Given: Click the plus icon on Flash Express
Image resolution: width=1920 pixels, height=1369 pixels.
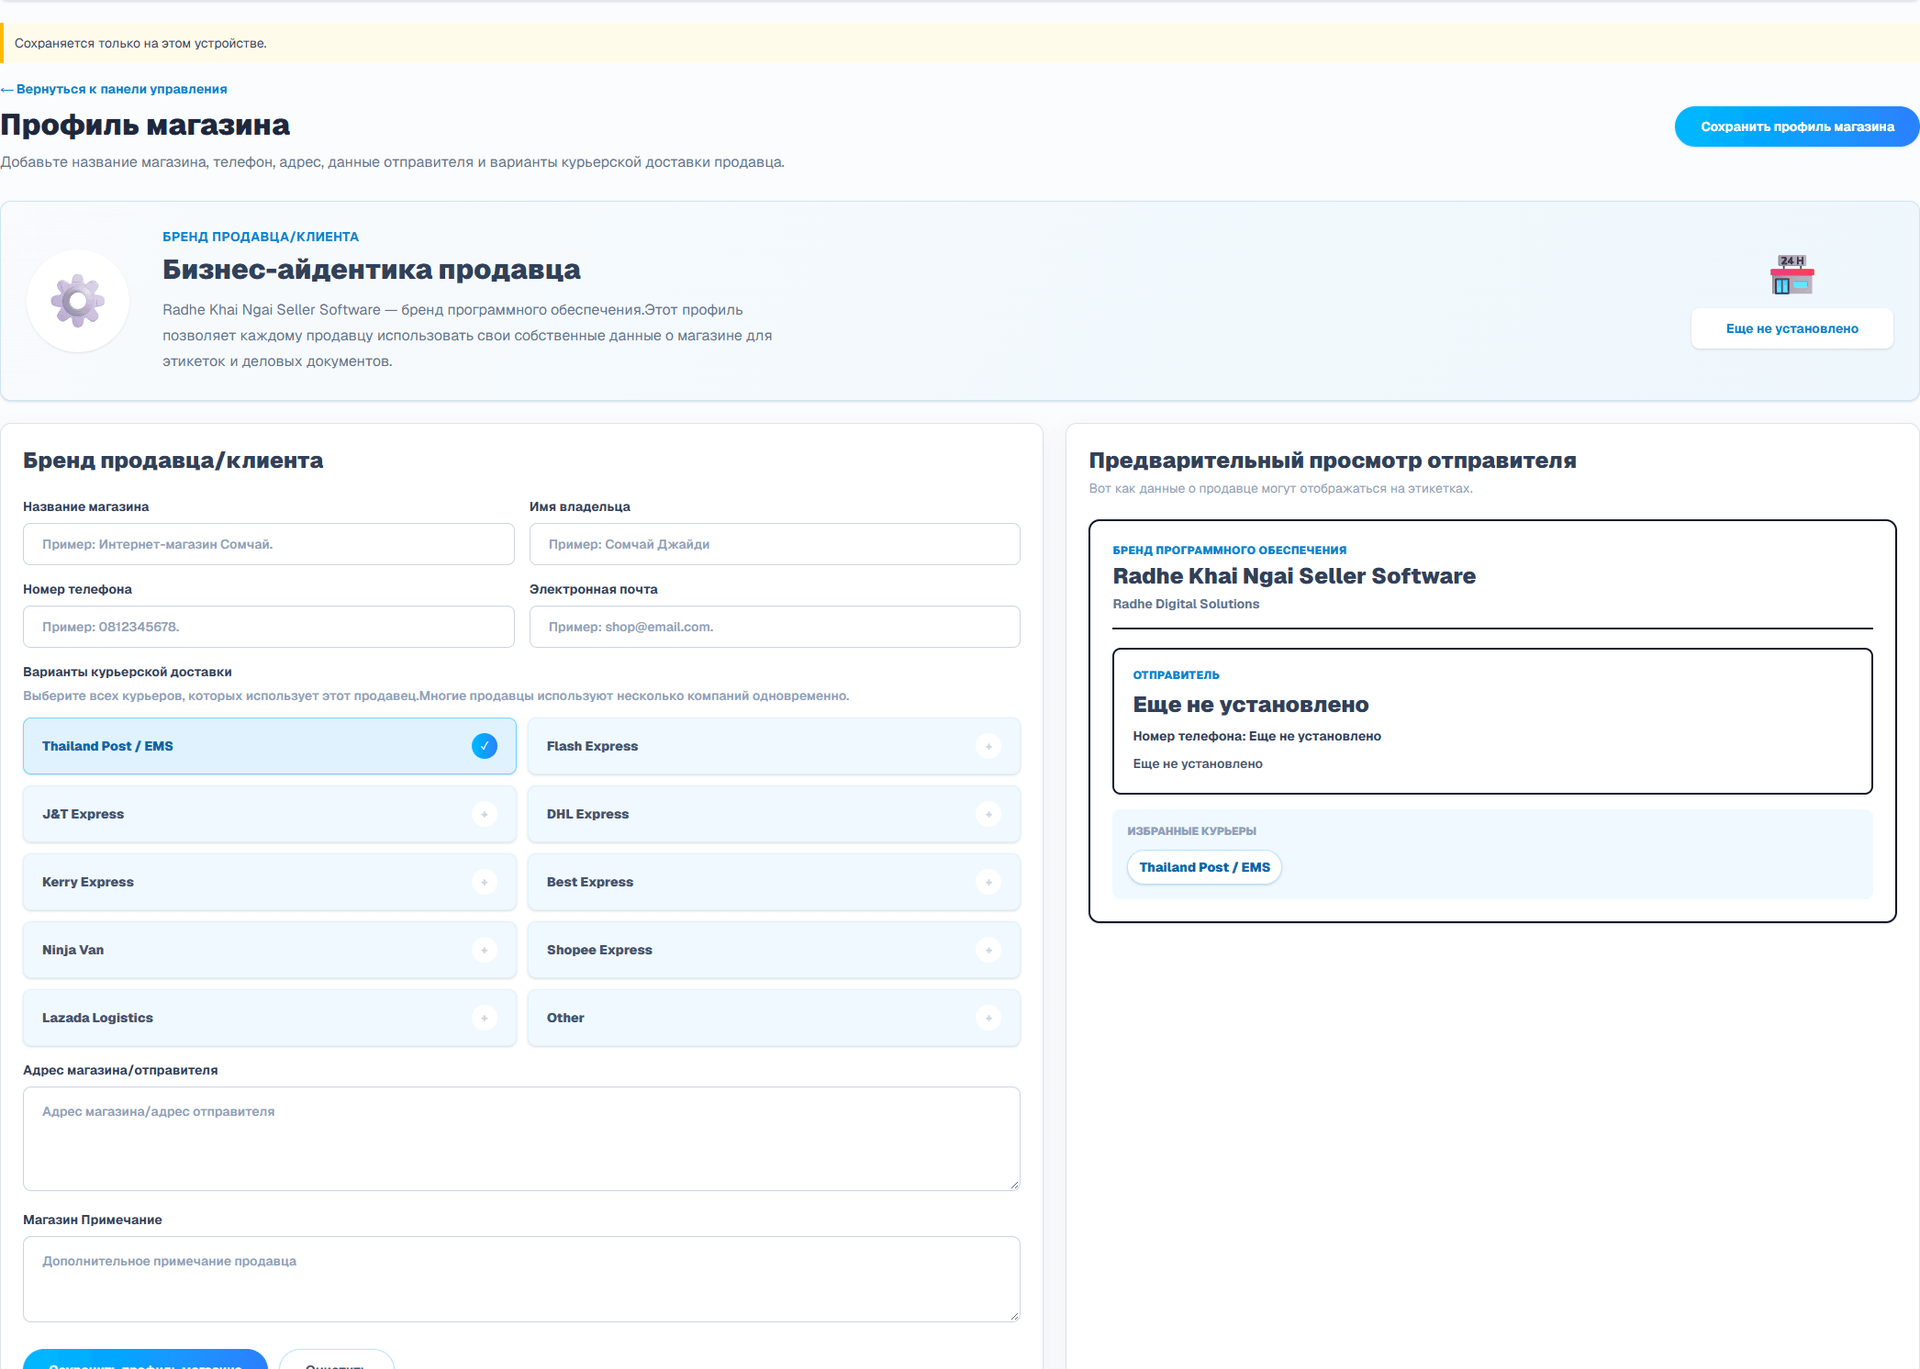Looking at the screenshot, I should point(988,746).
